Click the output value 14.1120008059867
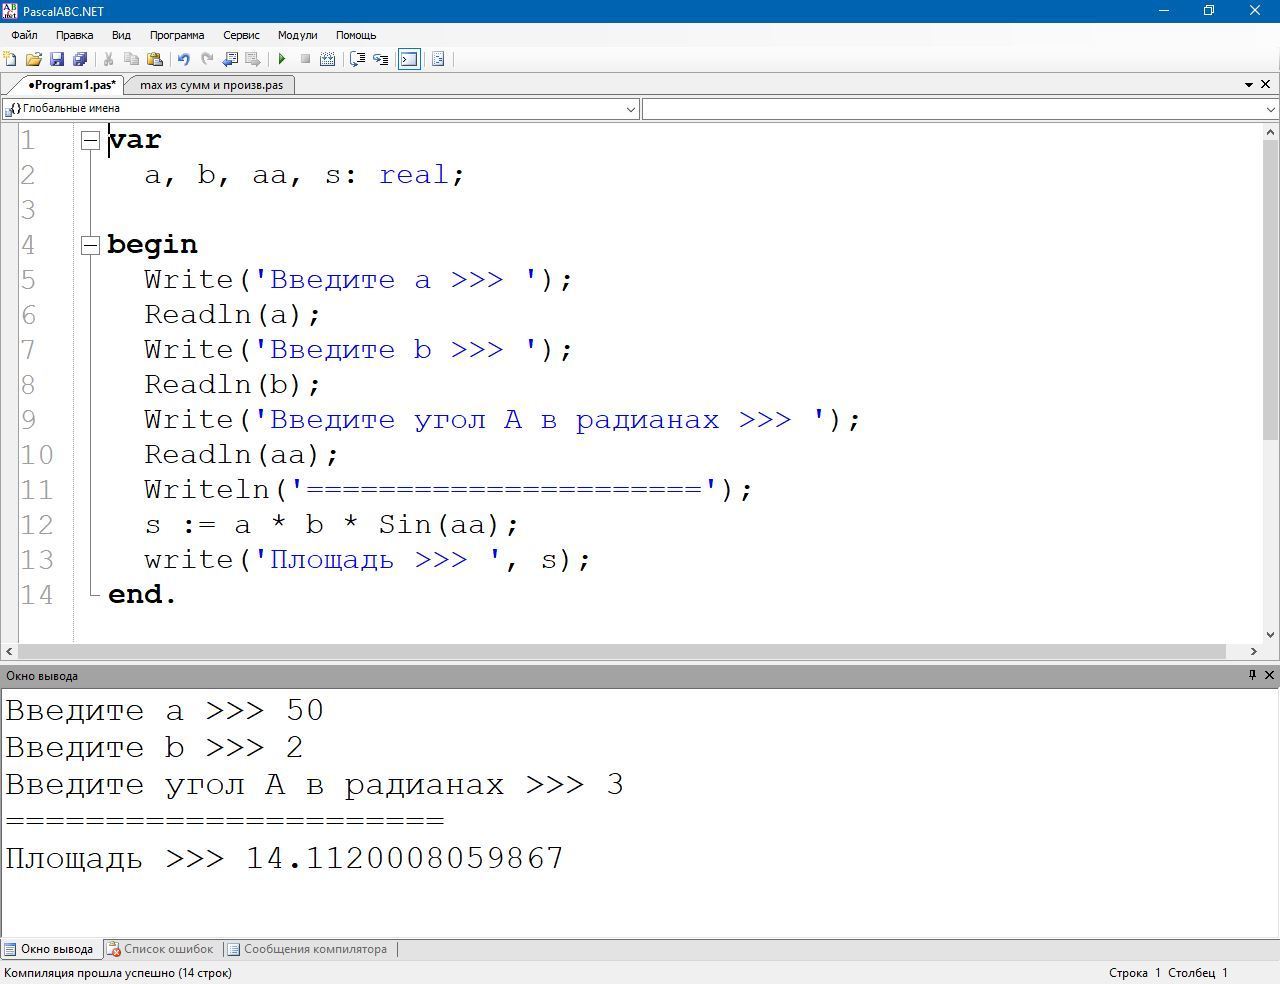The image size is (1280, 984). (405, 858)
